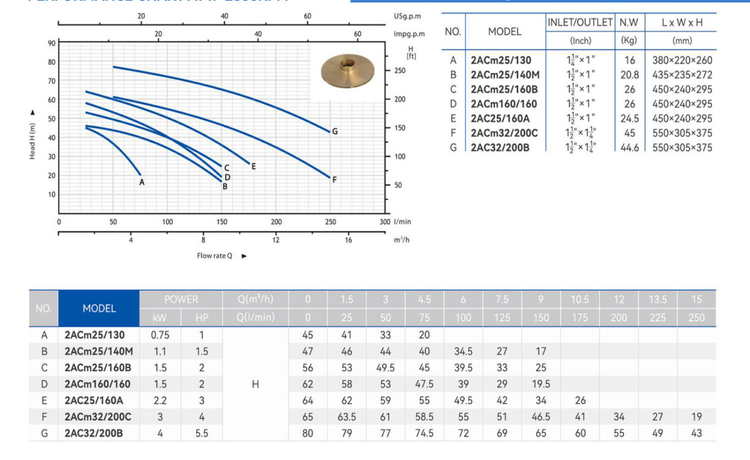Select the 5.5 HP power value

[x=201, y=433]
